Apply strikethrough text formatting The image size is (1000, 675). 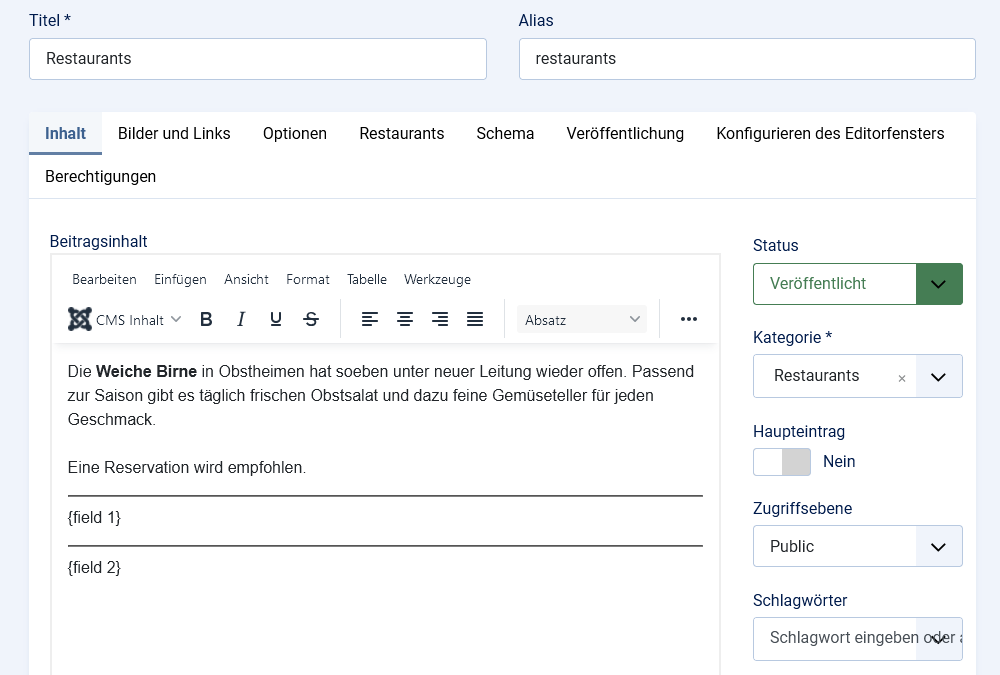coord(311,319)
